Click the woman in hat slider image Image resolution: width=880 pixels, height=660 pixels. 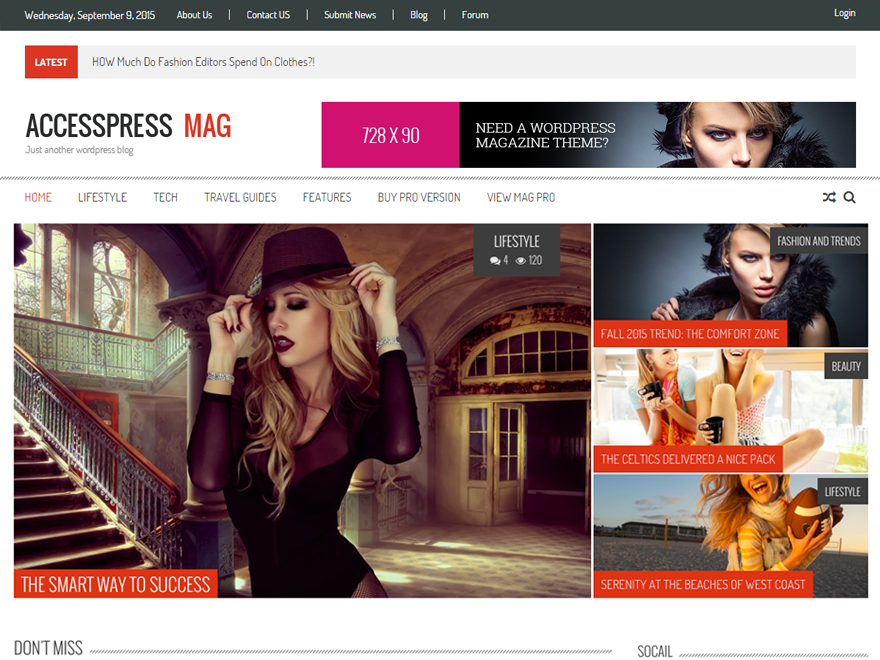[302, 411]
